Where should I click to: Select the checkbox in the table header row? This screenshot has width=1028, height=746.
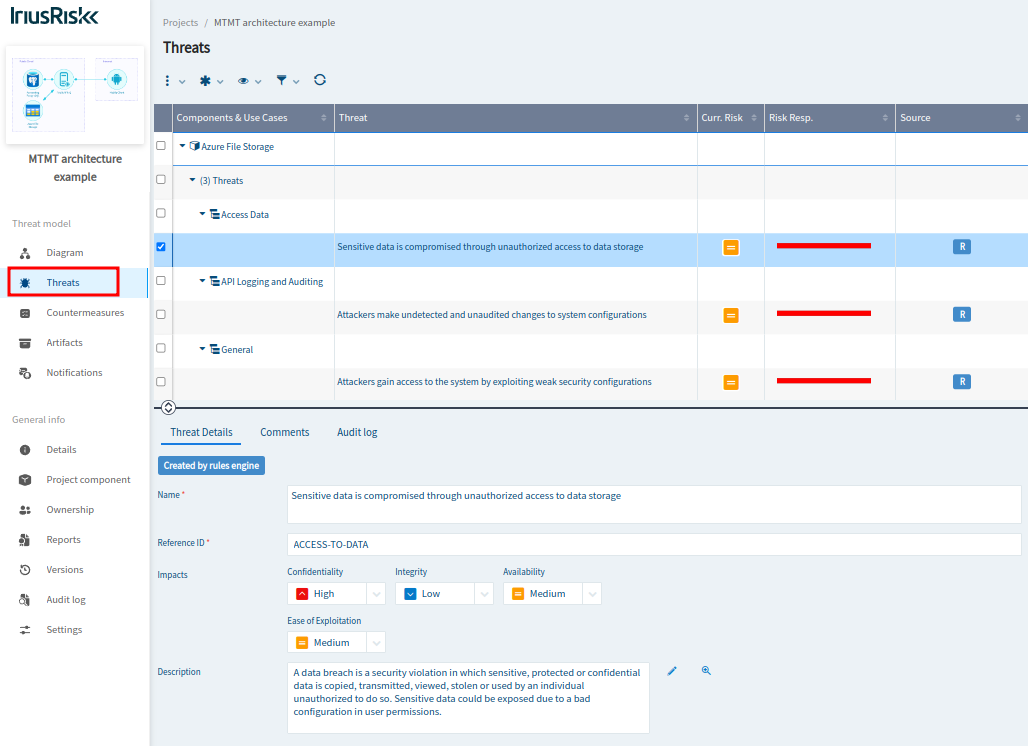(161, 117)
